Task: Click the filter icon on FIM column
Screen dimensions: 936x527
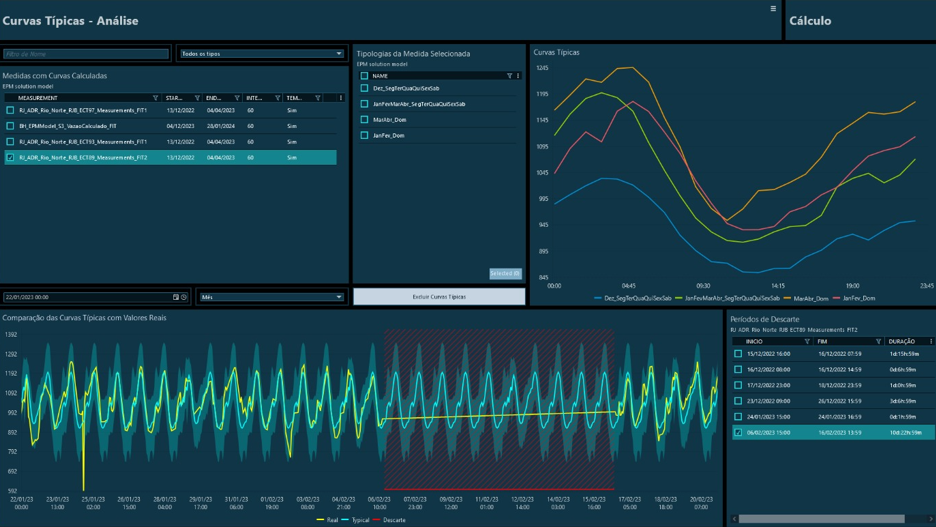Action: pyautogui.click(x=878, y=341)
